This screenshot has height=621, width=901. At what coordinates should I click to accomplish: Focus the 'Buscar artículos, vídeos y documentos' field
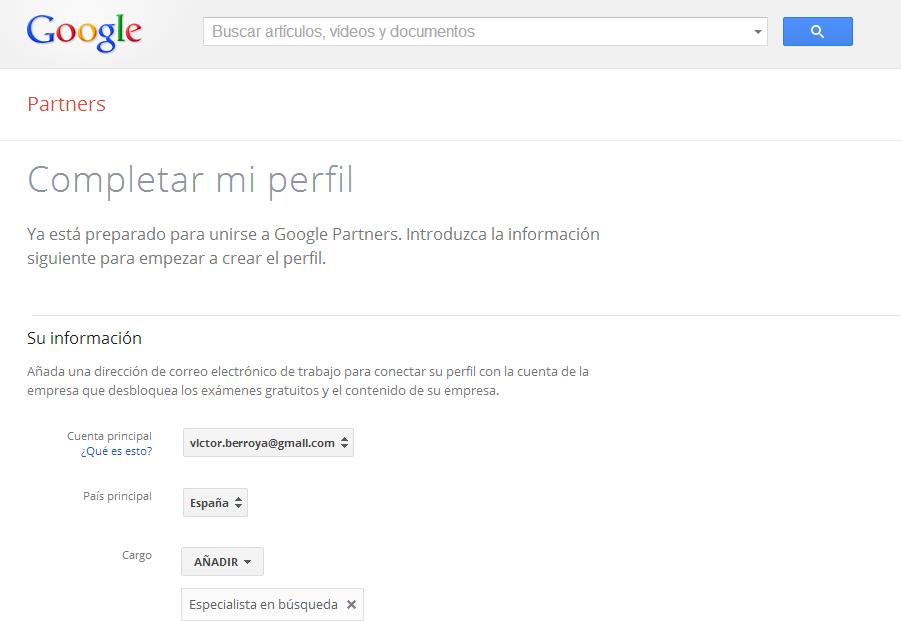pos(485,32)
